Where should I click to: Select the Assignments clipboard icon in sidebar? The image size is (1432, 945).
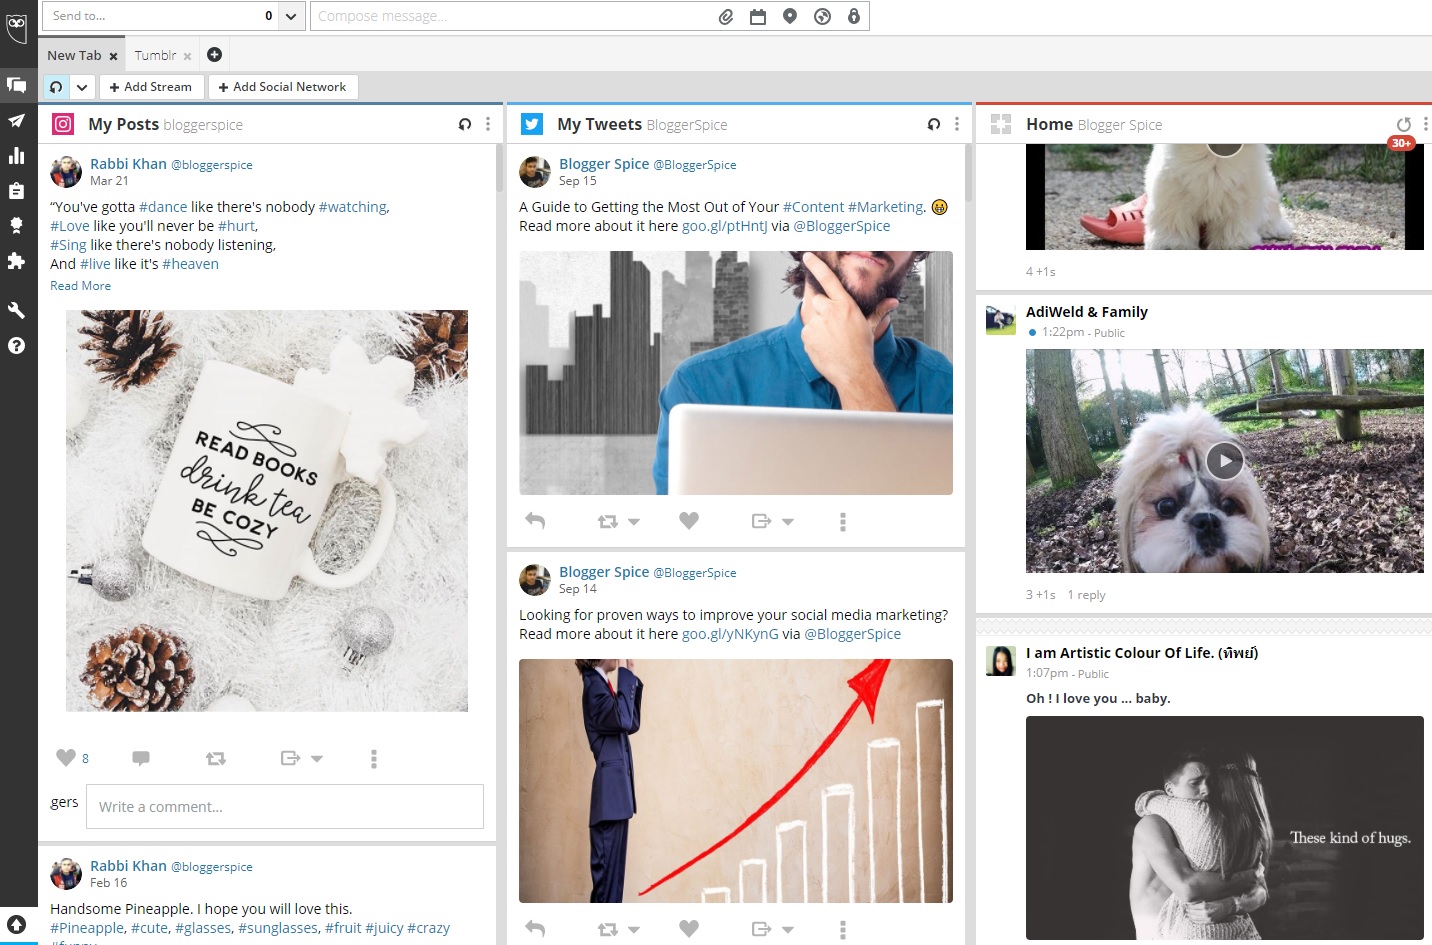point(17,189)
